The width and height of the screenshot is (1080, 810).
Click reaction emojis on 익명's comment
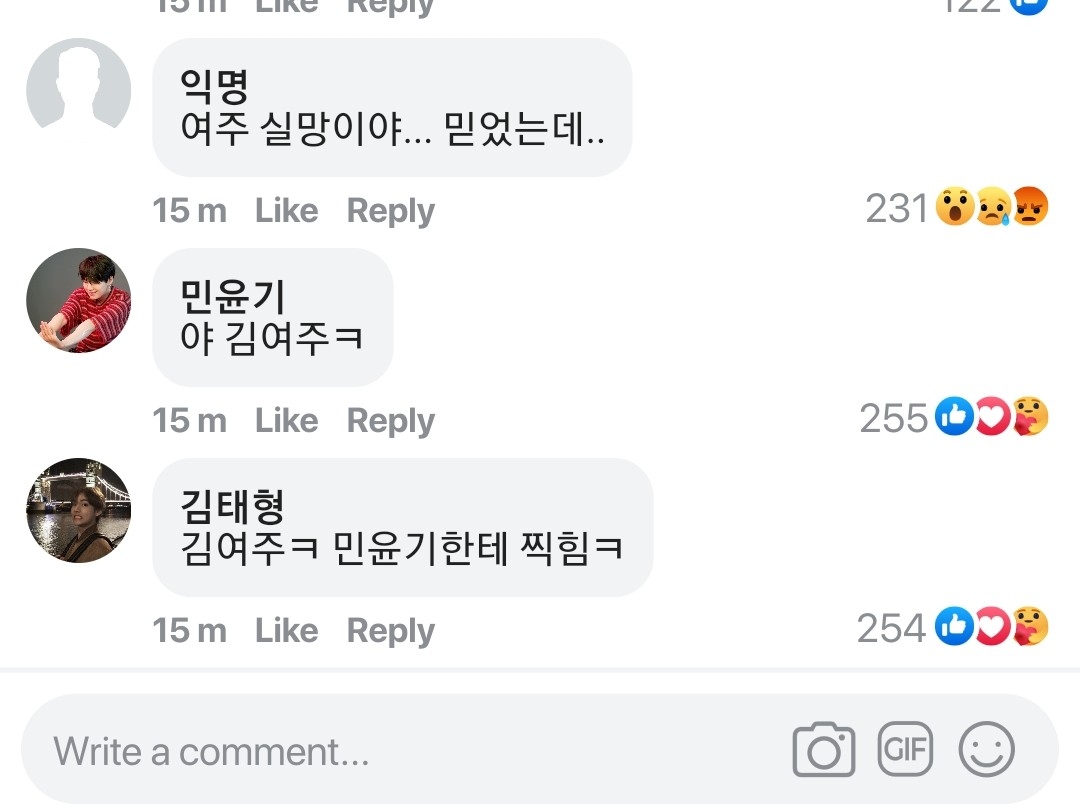[x=992, y=209]
